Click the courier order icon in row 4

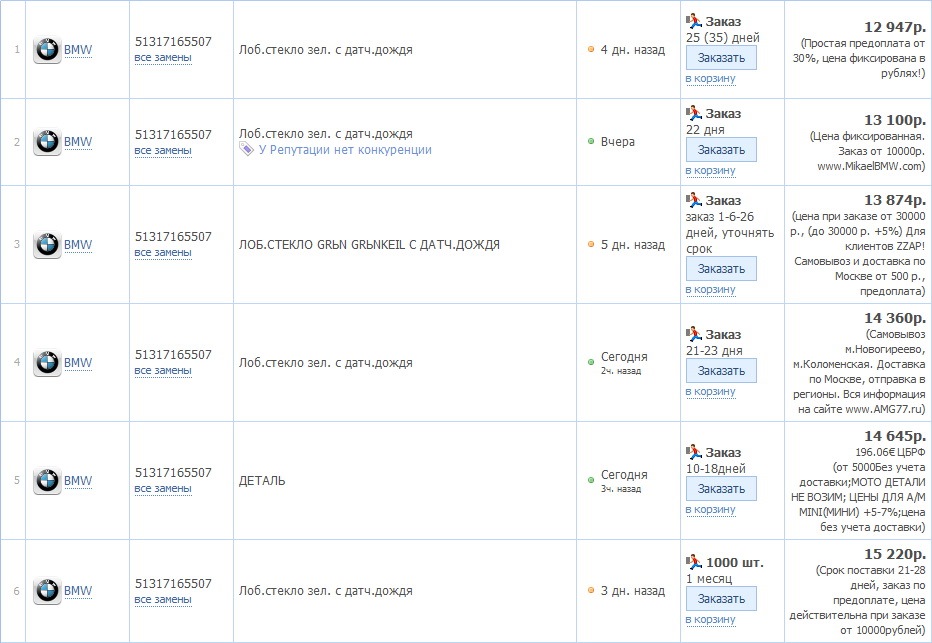pyautogui.click(x=693, y=333)
